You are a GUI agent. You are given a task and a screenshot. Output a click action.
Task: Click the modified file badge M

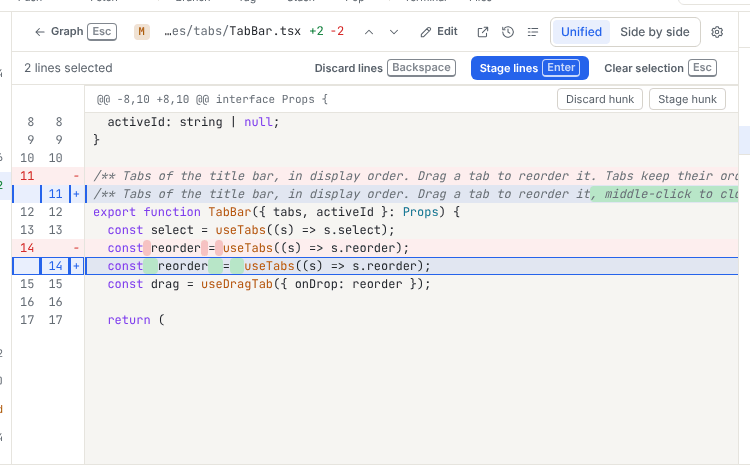[142, 32]
